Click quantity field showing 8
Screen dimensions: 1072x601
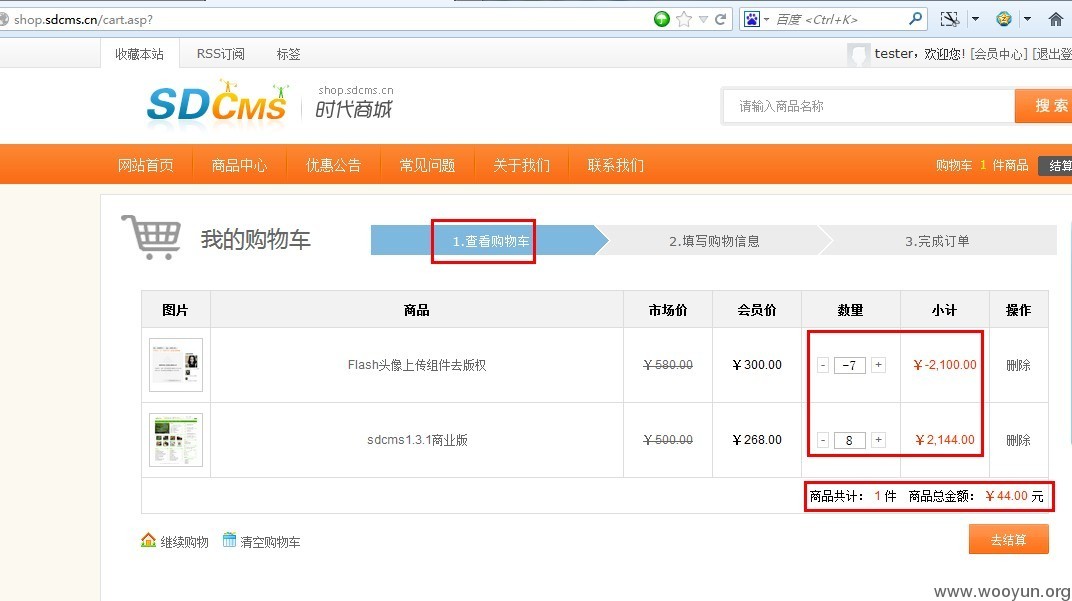(850, 440)
